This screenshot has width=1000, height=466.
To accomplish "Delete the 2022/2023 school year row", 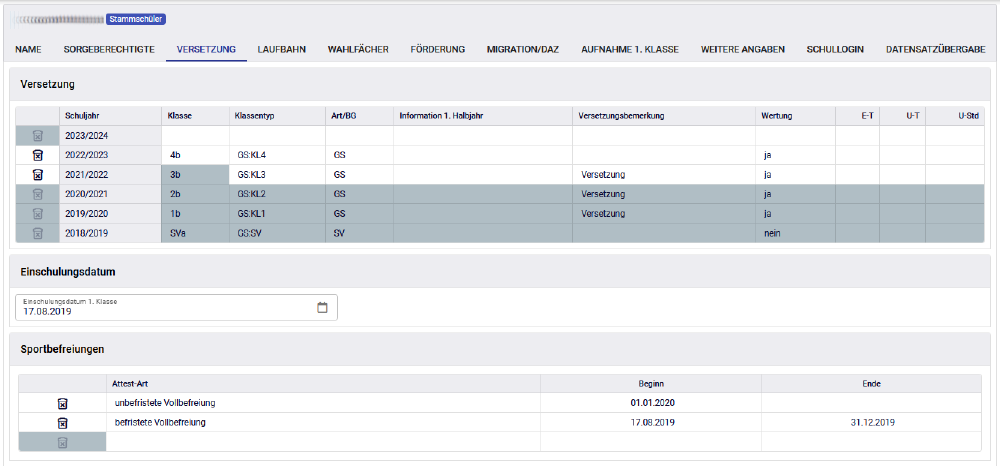I will point(37,155).
